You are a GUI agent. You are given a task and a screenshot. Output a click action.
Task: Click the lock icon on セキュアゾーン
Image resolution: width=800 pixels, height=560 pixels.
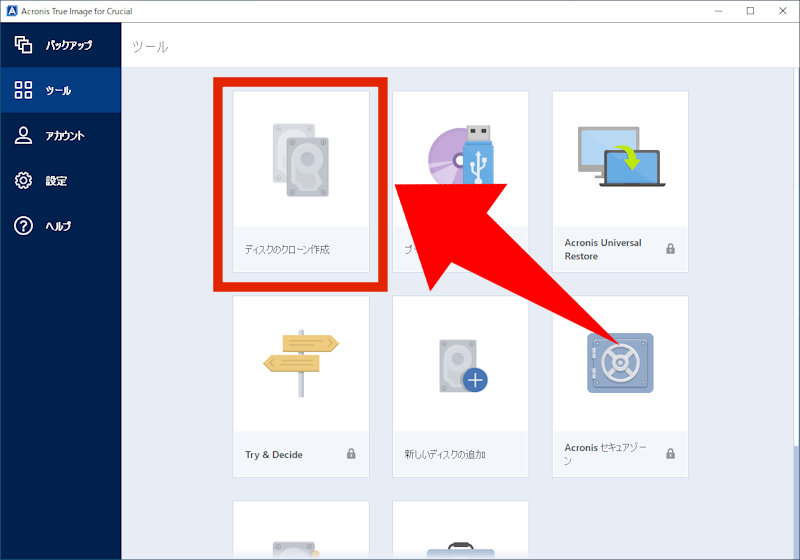[x=670, y=453]
